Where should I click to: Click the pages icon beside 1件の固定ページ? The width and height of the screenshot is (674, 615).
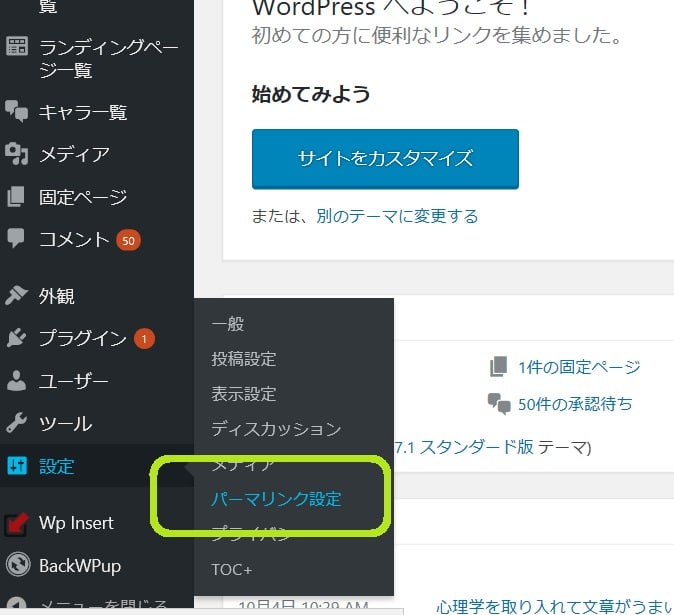pos(498,367)
